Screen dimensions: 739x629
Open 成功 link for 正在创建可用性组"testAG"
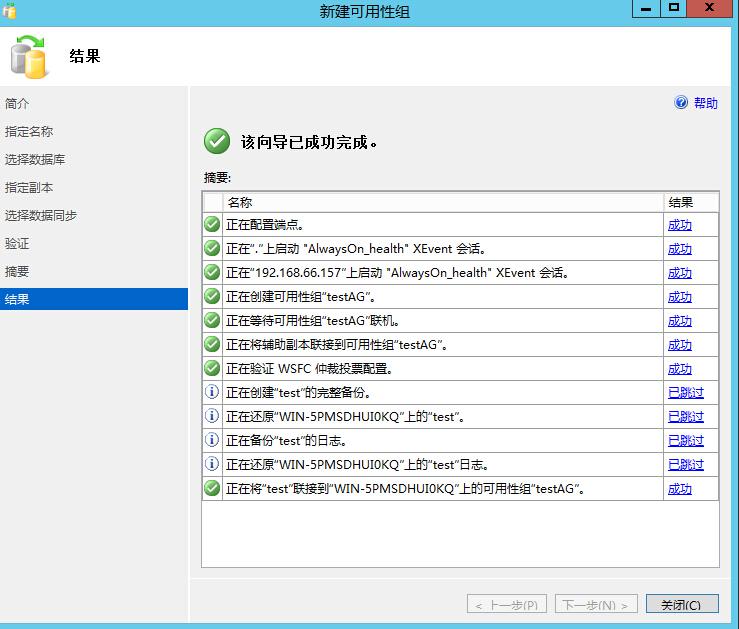(x=680, y=297)
